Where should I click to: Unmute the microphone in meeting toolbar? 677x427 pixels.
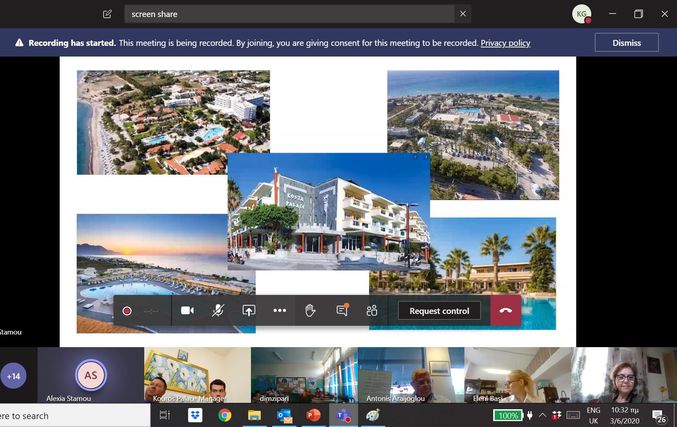tap(218, 311)
